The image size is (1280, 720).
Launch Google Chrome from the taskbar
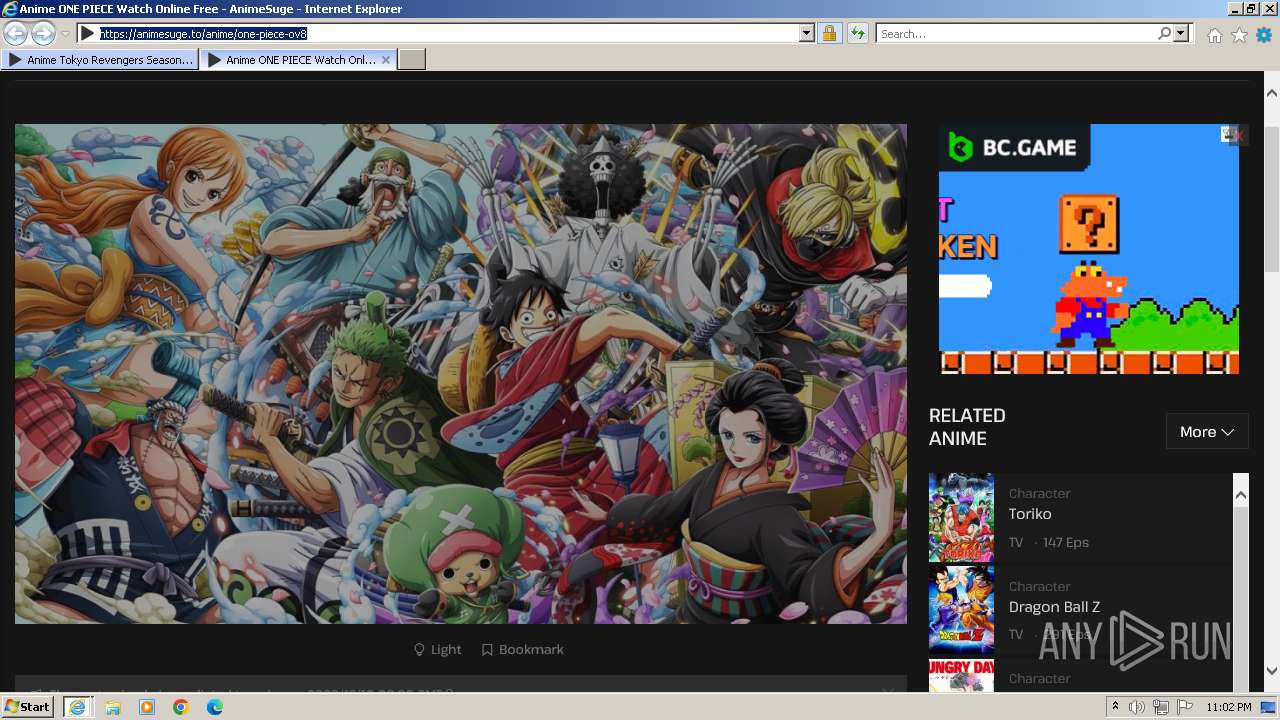[181, 707]
